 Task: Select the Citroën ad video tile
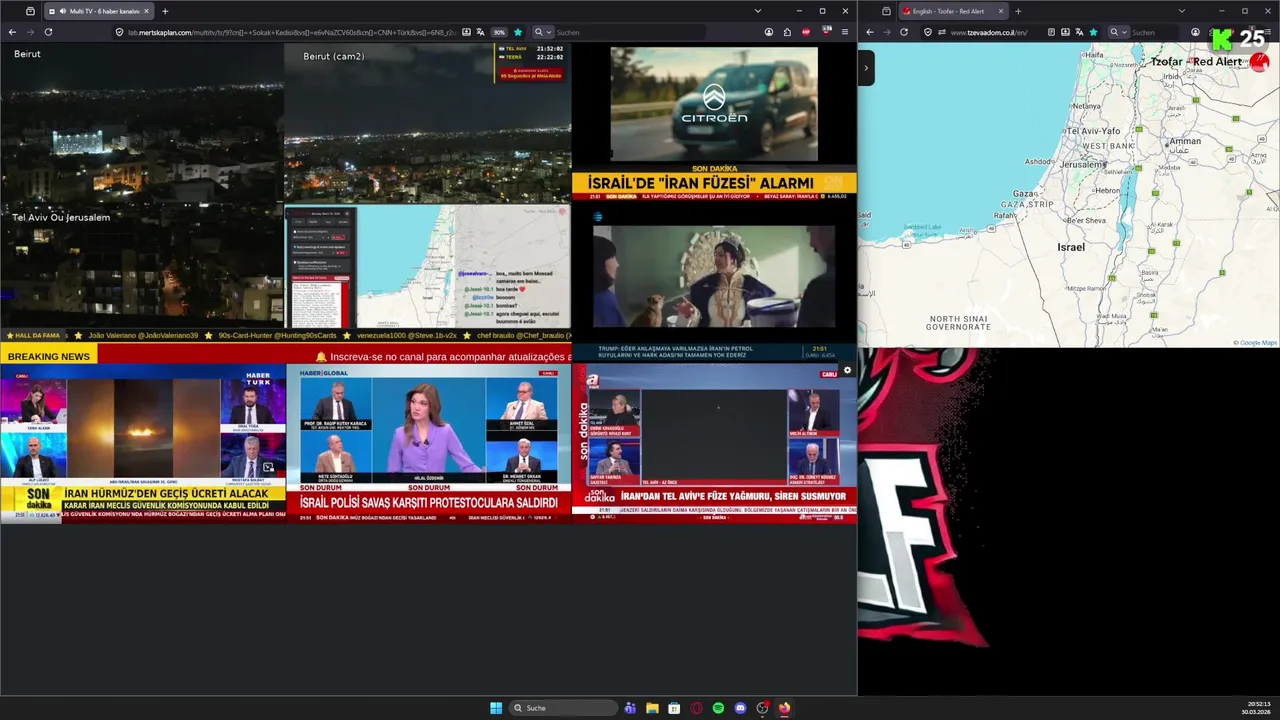click(714, 104)
